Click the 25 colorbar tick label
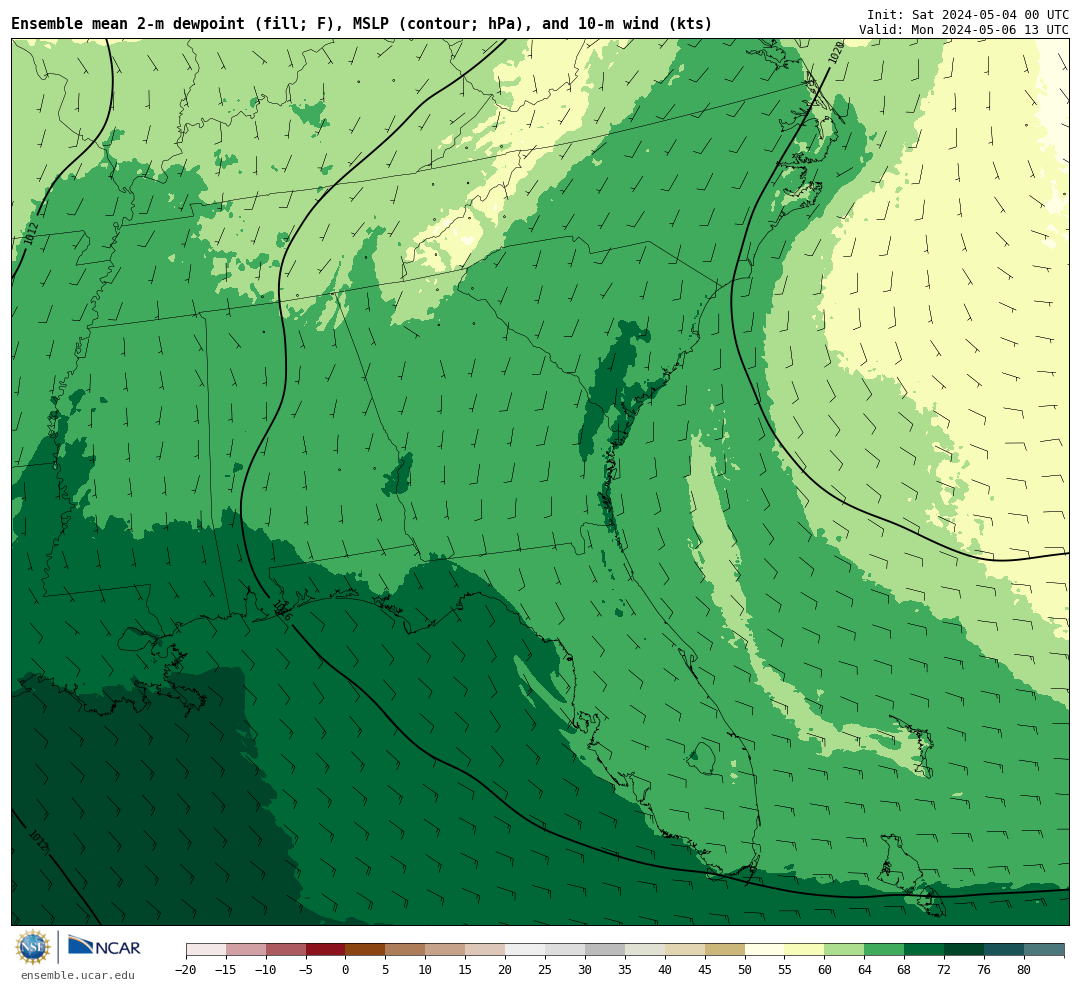1080x988 pixels. coord(546,970)
